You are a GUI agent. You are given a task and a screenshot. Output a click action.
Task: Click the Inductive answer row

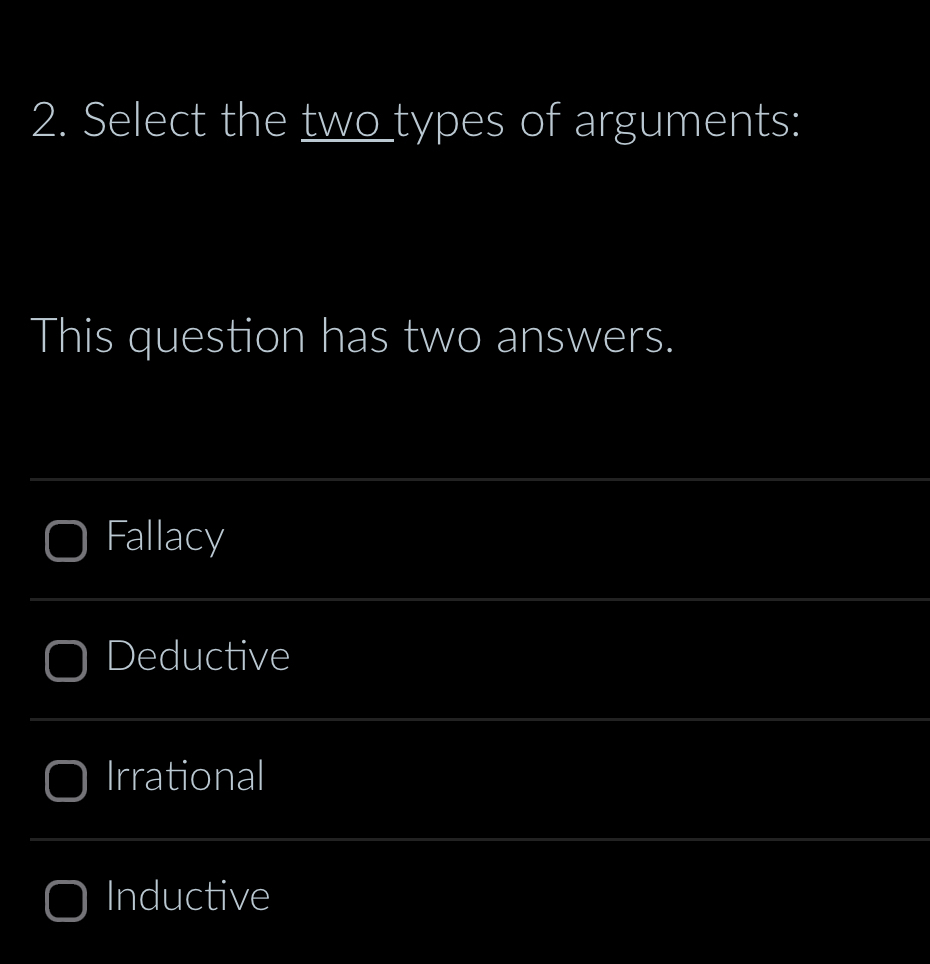(465, 898)
